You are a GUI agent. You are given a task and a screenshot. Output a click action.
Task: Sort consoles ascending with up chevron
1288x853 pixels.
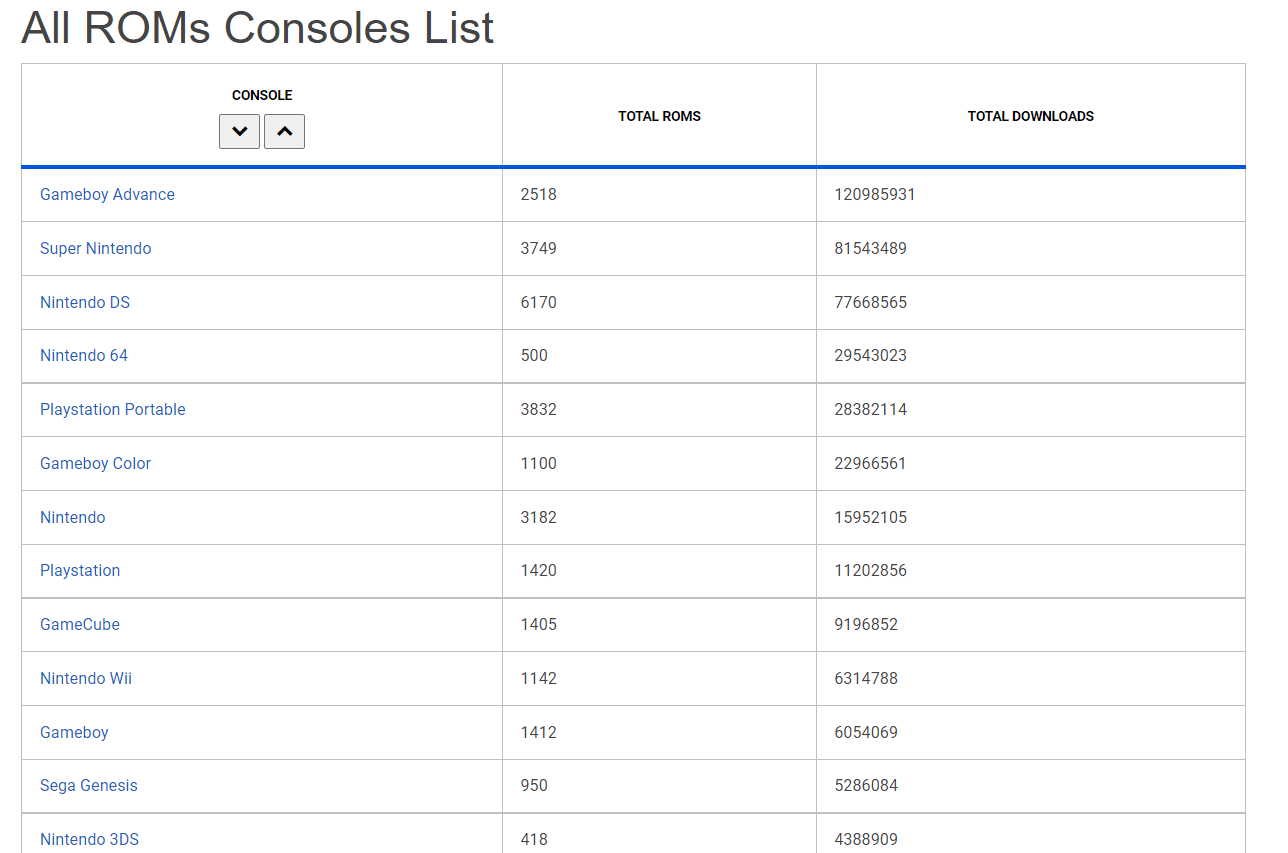[x=284, y=131]
